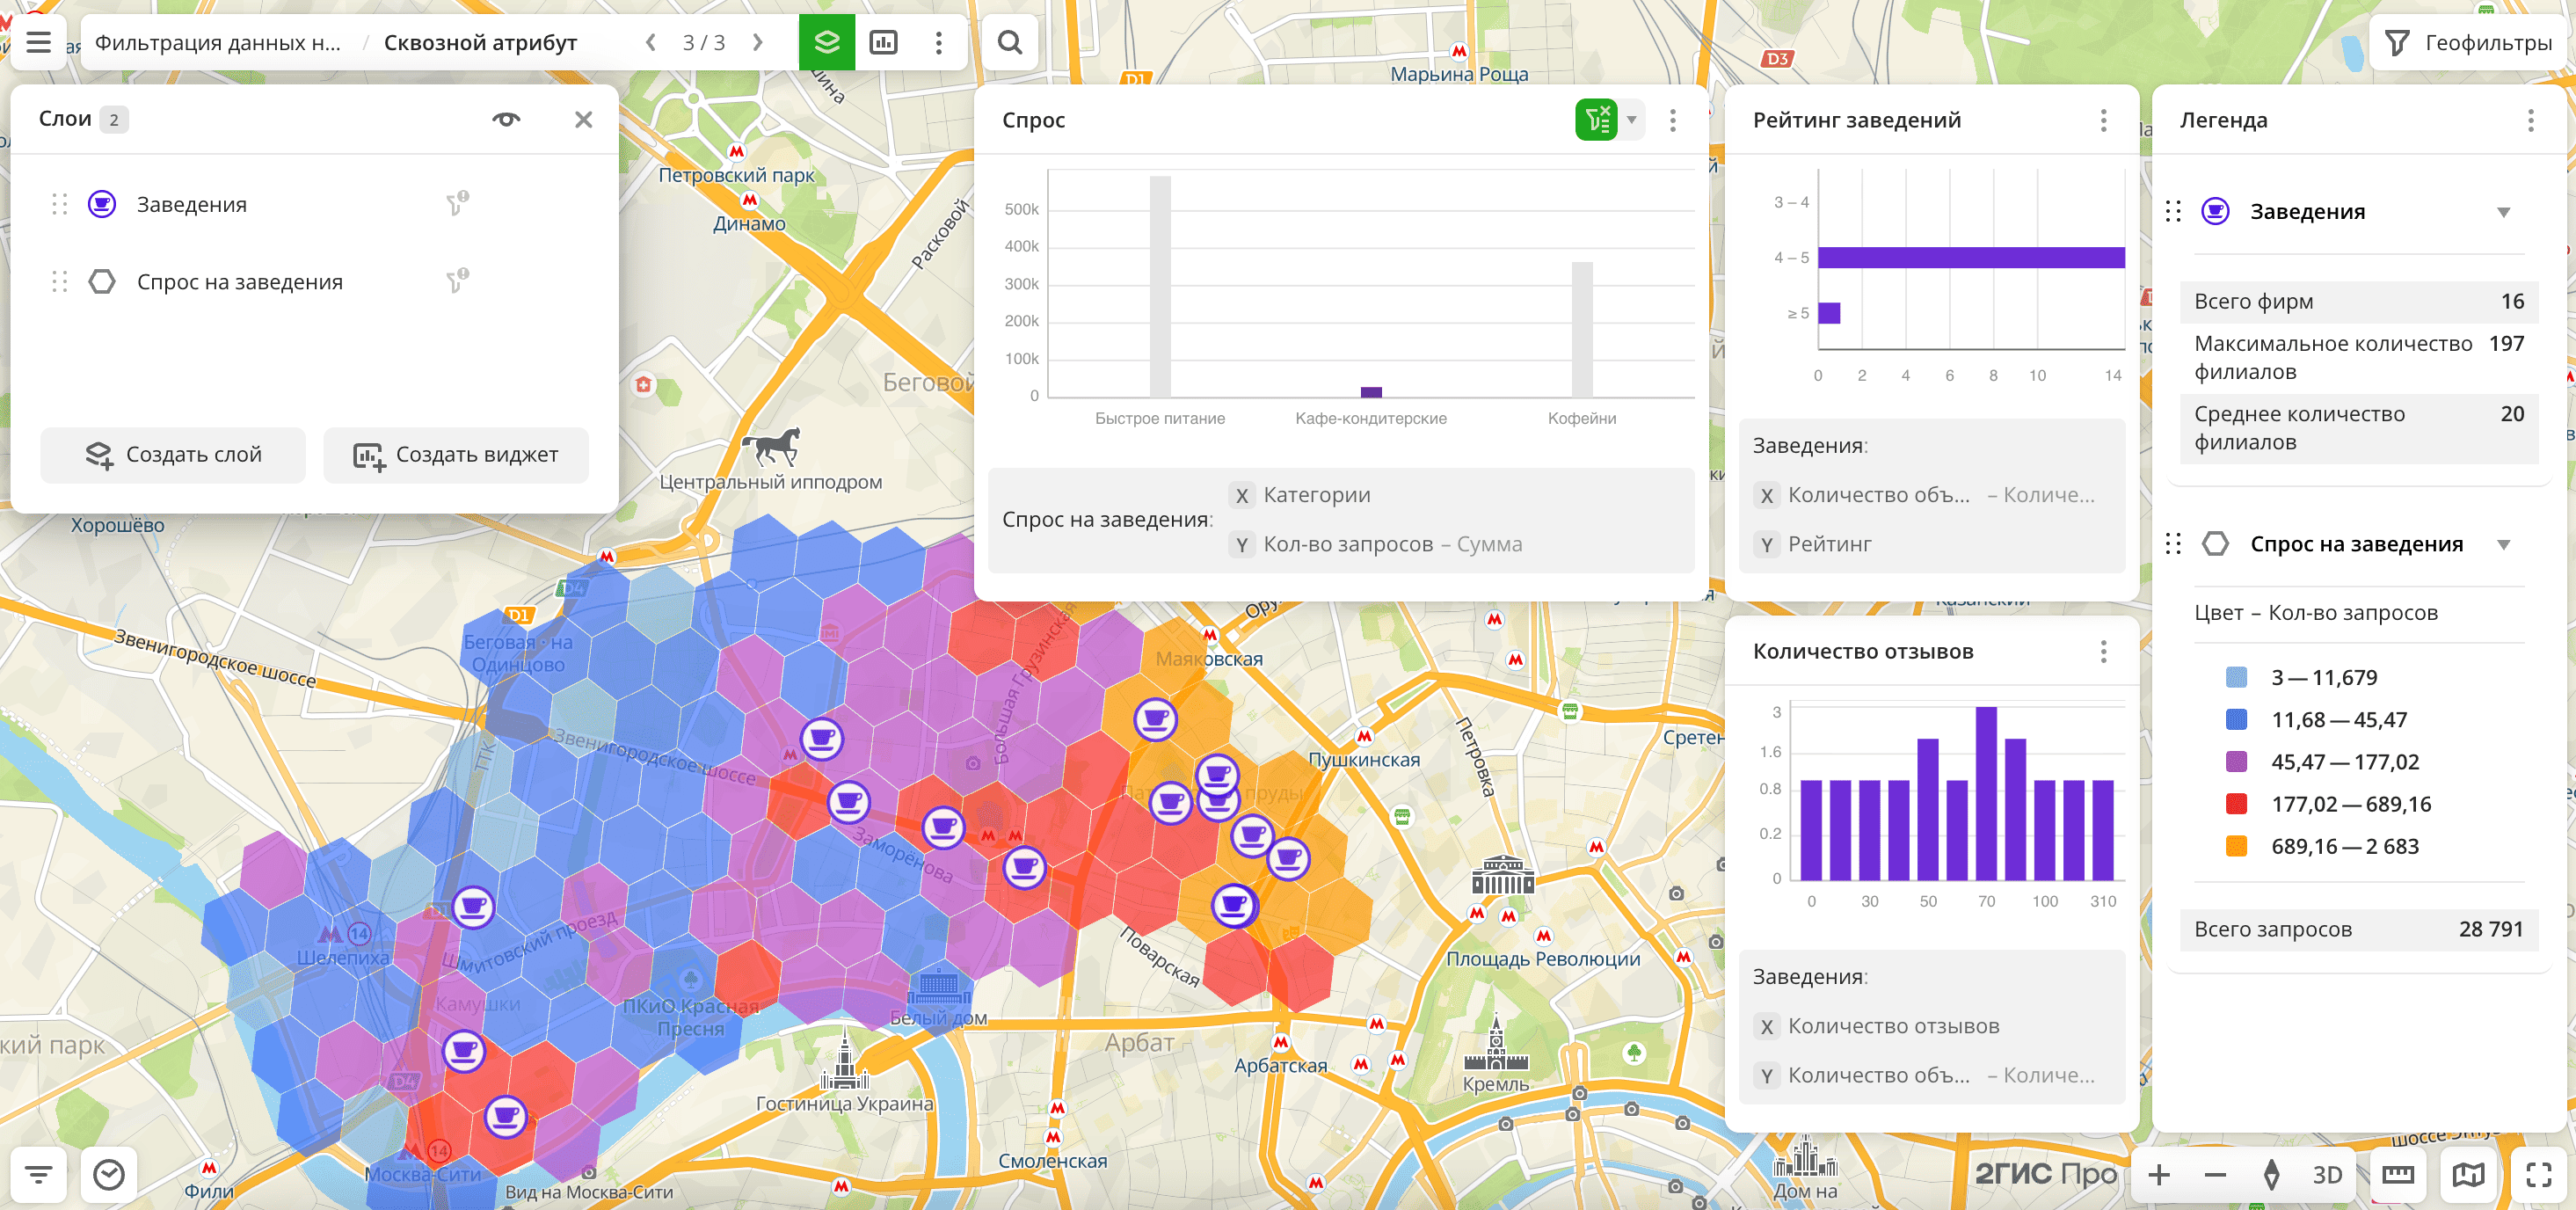Screen dimensions: 2576x1210
Task: Open the hamburger main menu
Action: point(38,42)
